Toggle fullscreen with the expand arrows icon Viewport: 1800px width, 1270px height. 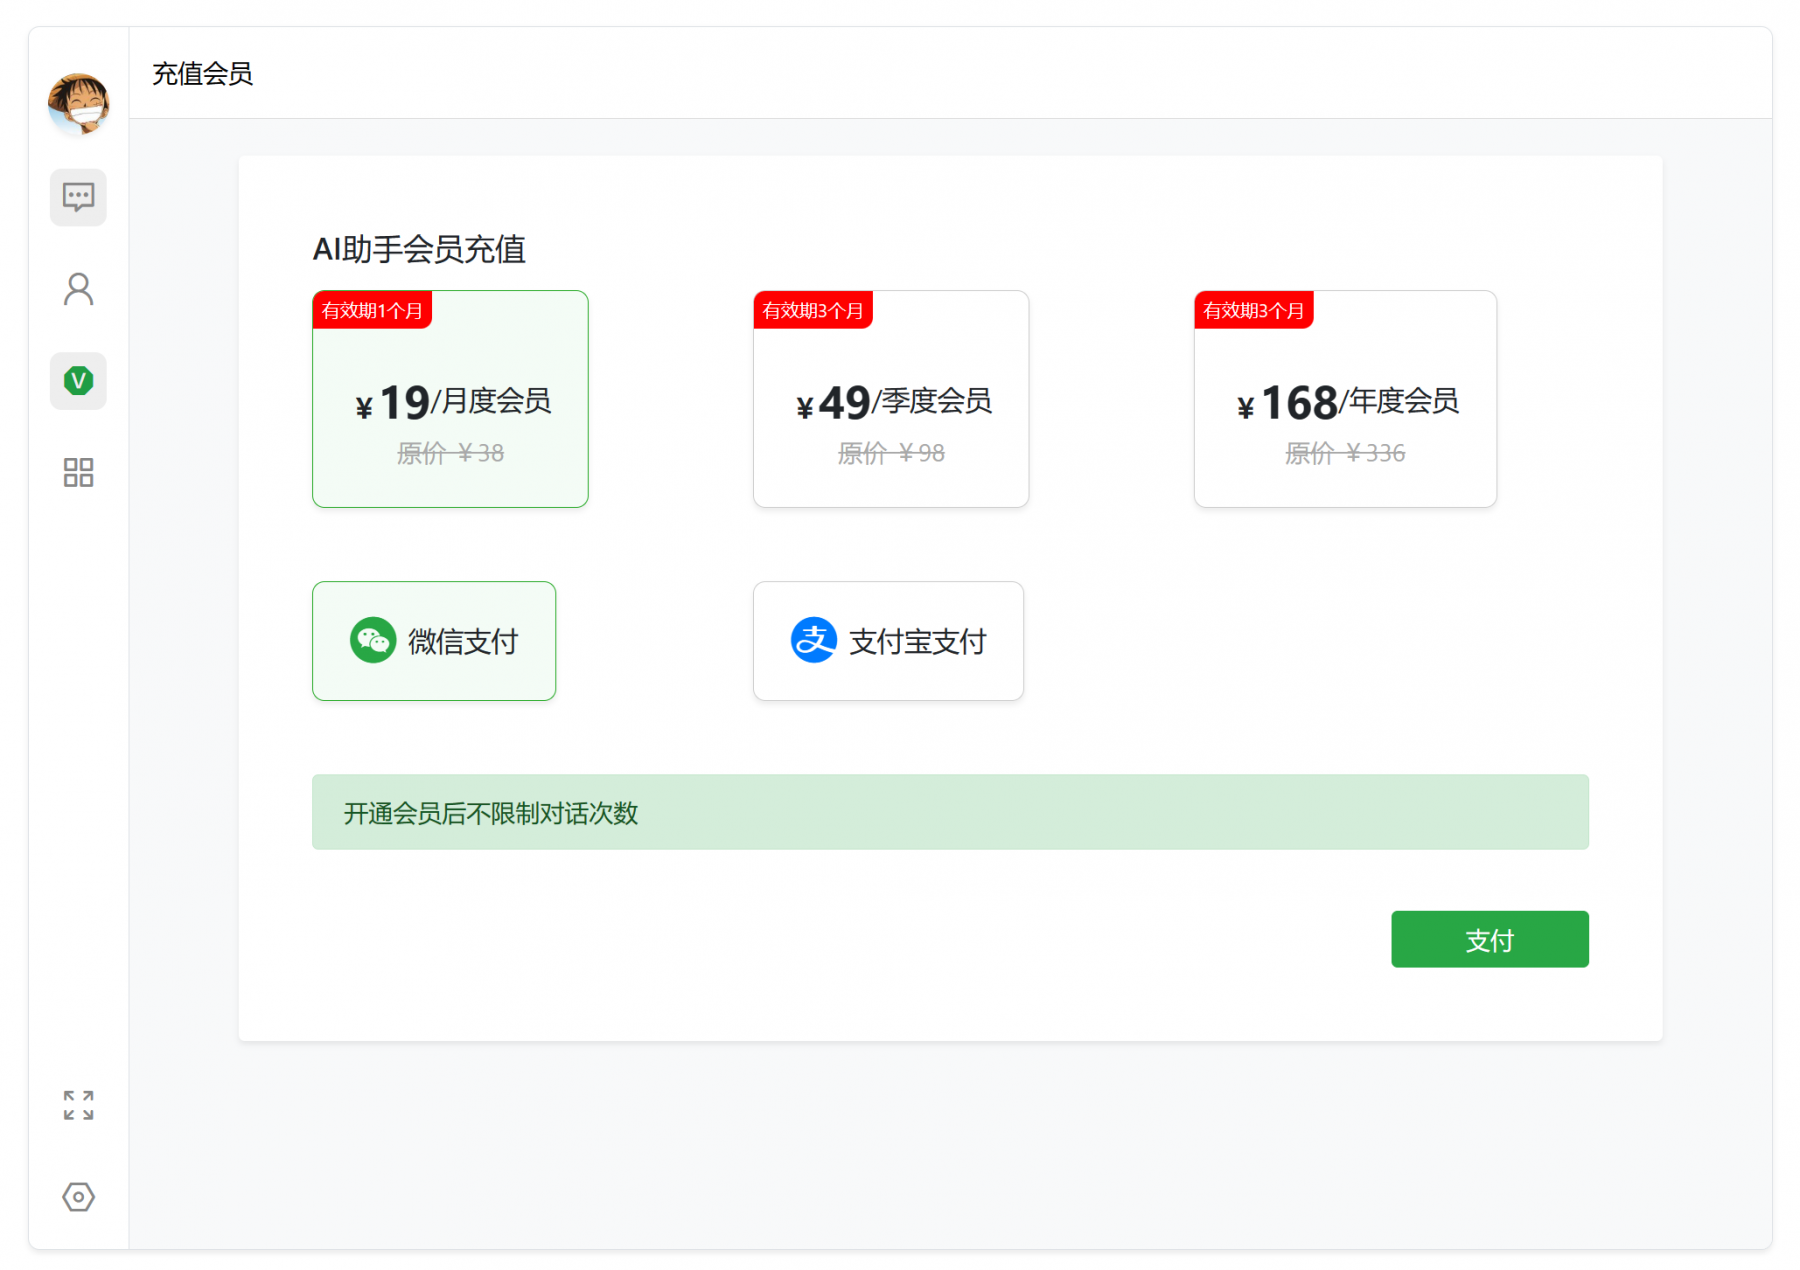[x=78, y=1105]
